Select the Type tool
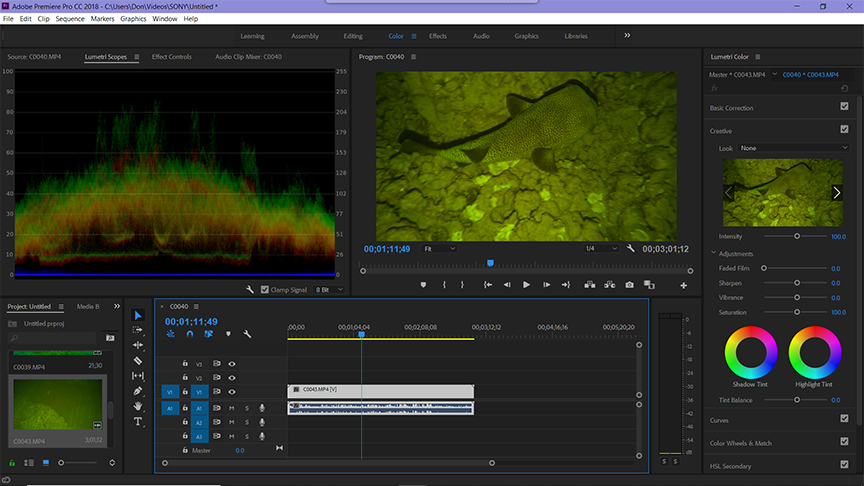Viewport: 864px width, 486px height. [138, 422]
